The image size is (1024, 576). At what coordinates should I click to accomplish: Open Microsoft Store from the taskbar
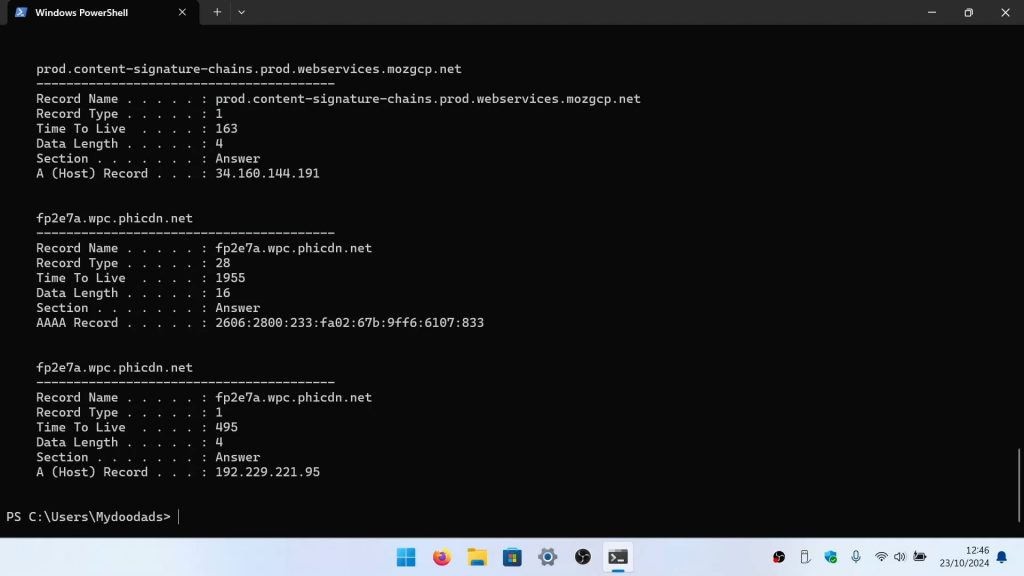512,557
